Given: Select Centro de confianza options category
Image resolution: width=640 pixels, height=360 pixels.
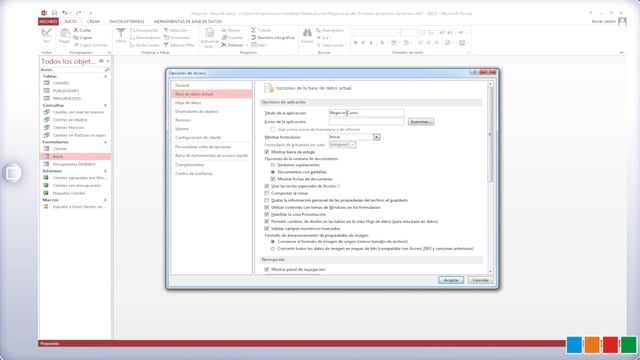Looking at the screenshot, I should tap(211, 173).
